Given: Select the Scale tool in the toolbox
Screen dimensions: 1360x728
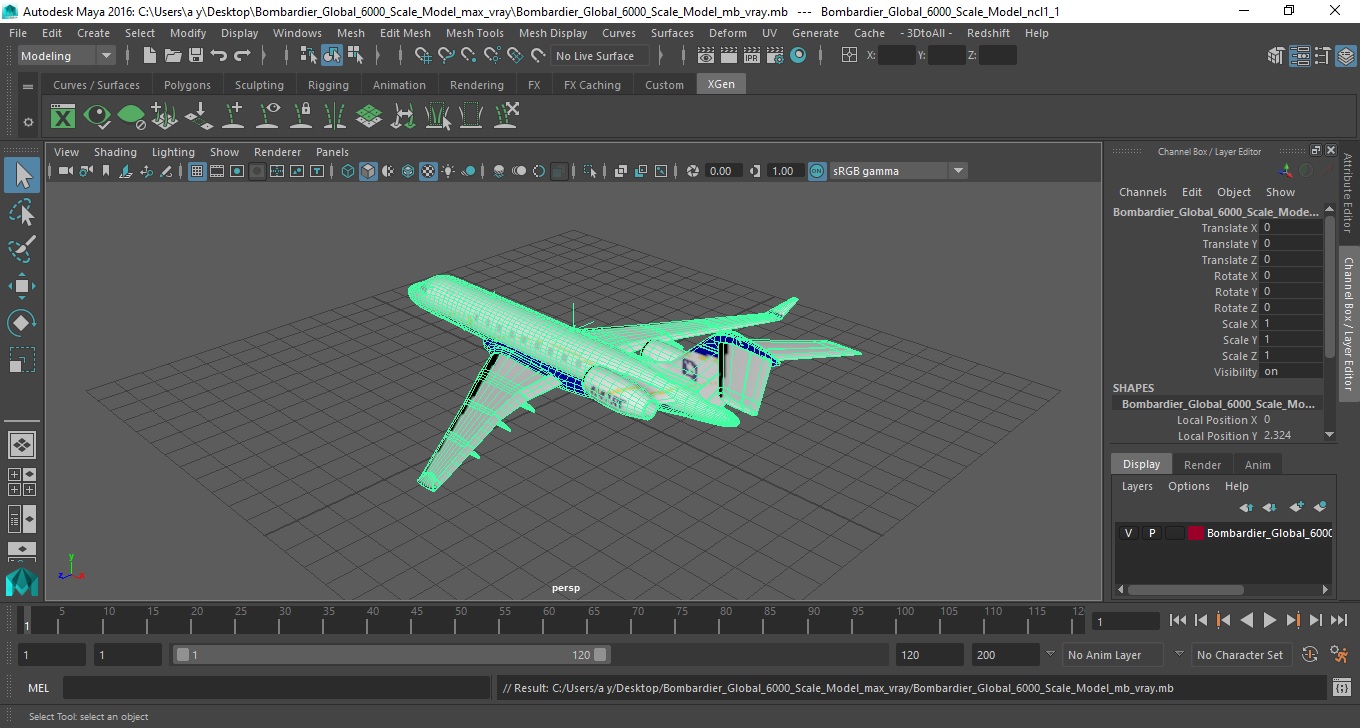Looking at the screenshot, I should (x=22, y=360).
